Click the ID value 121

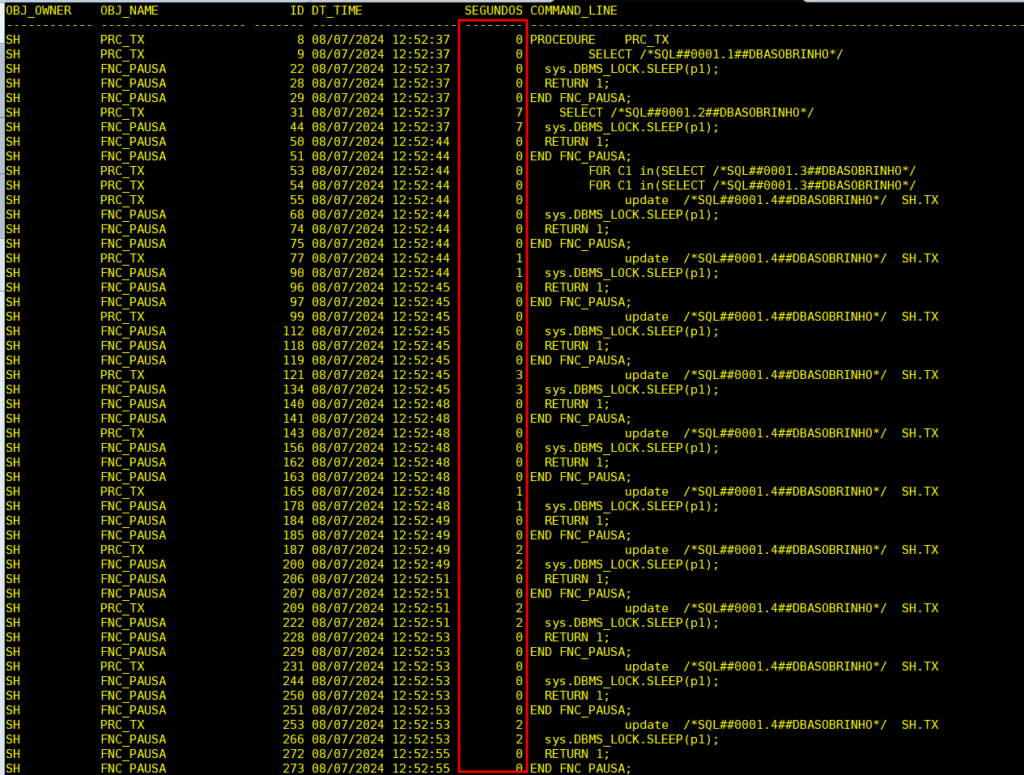(x=293, y=375)
